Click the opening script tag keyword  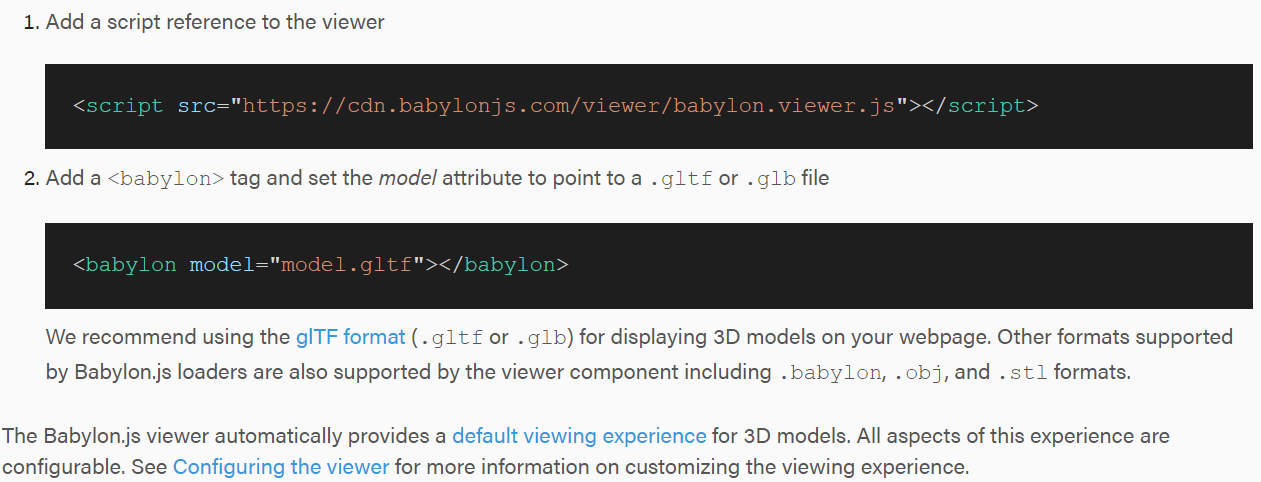coord(125,106)
